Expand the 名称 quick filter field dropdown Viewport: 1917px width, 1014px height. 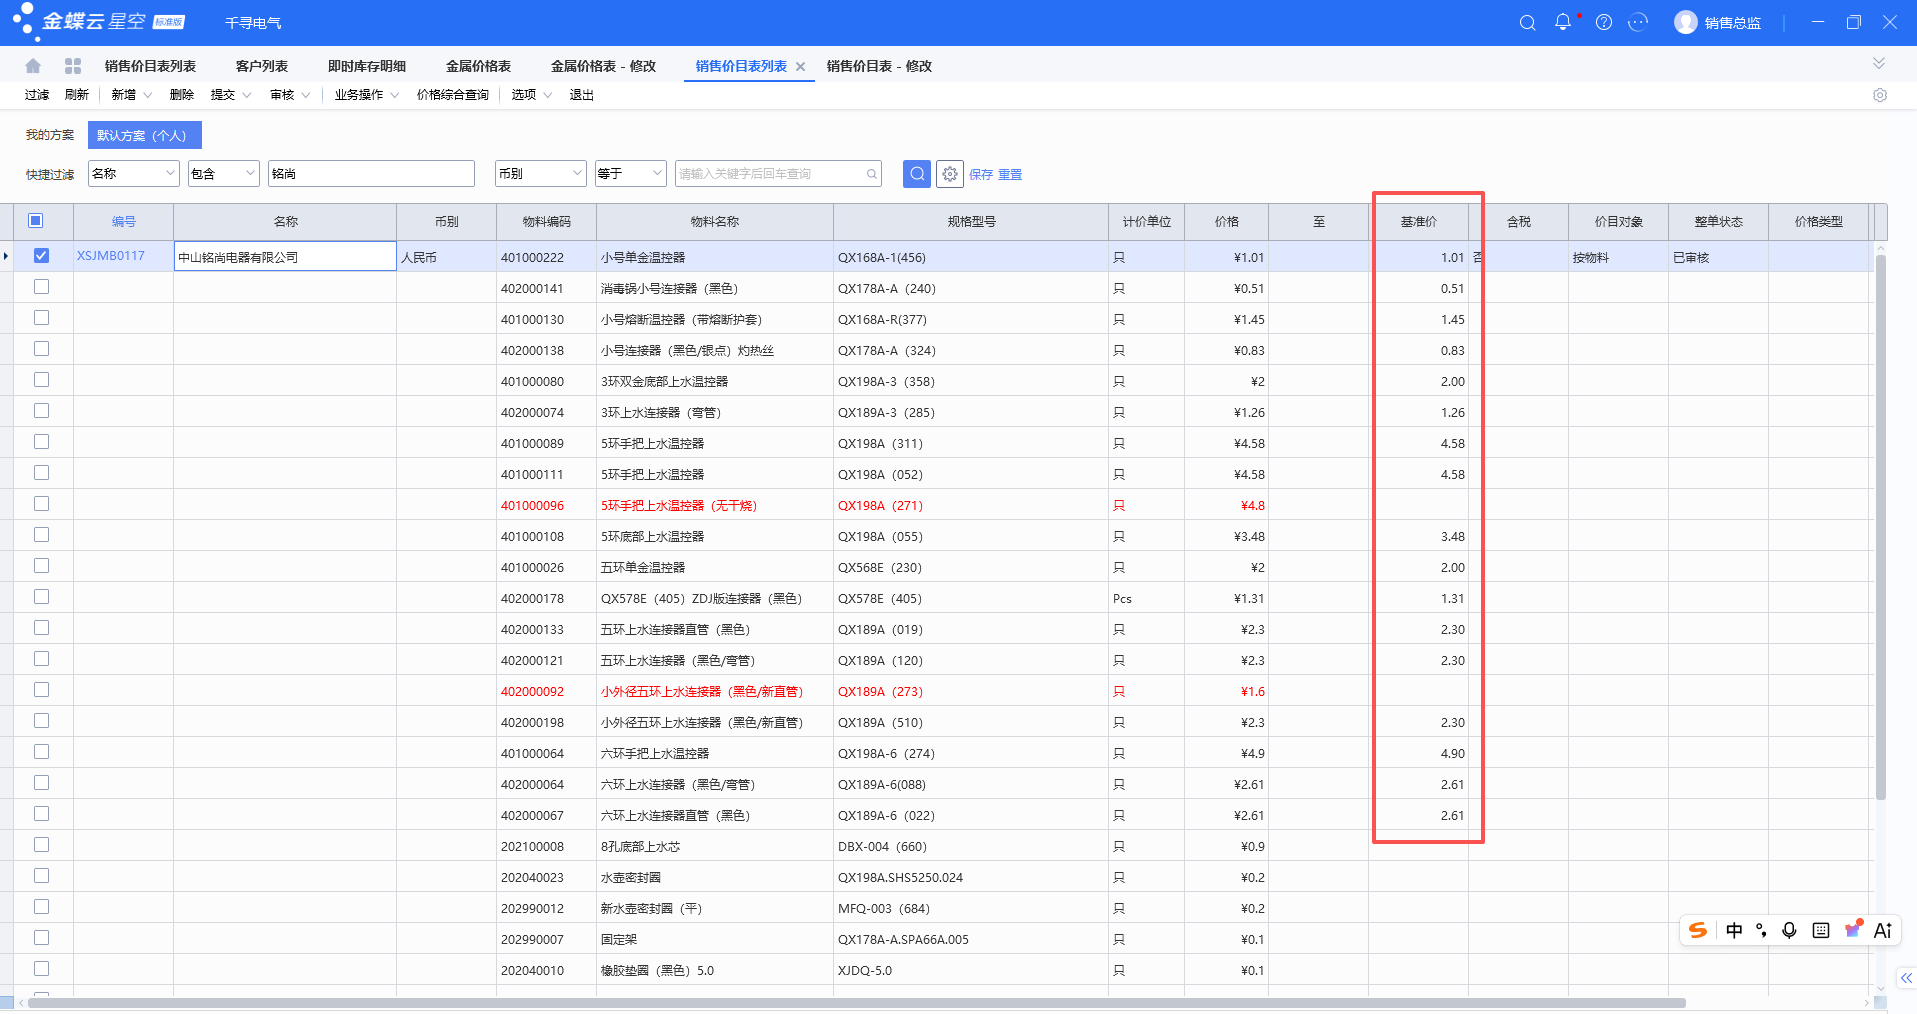point(133,173)
